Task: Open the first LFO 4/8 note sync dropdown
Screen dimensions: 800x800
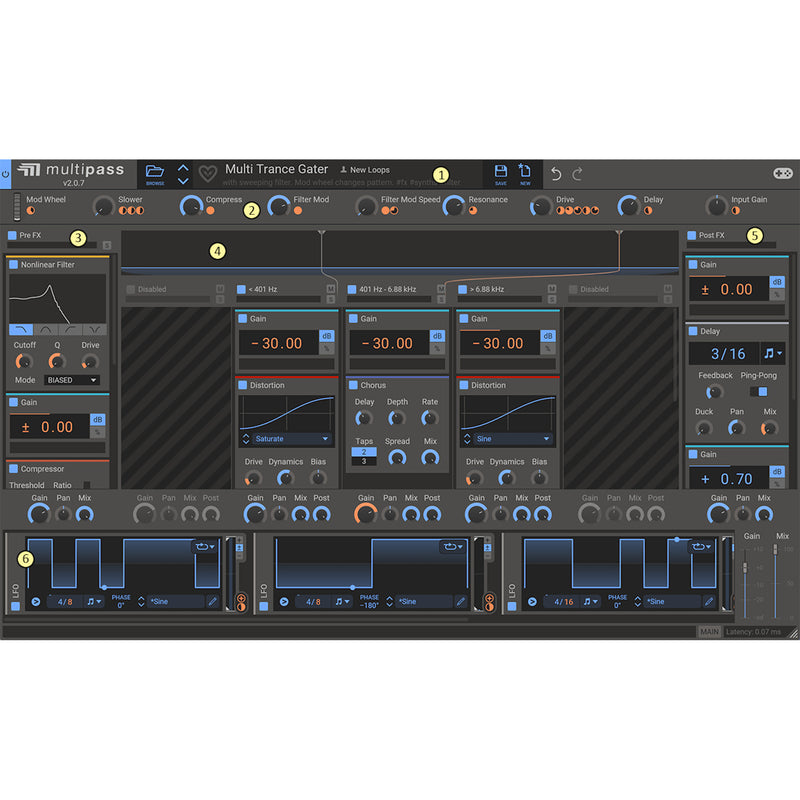Action: pyautogui.click(x=94, y=602)
